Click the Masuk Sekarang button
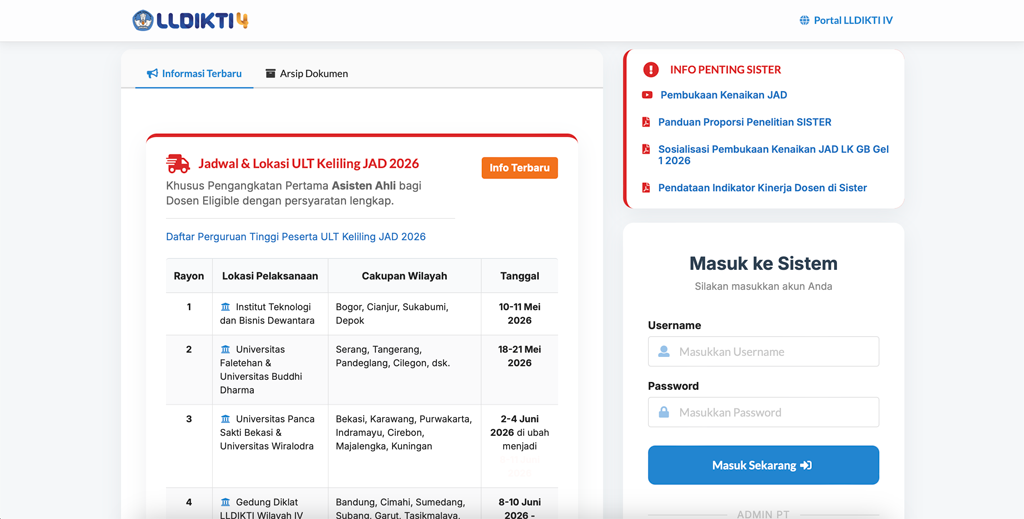Screen dimensions: 1024x519 click(763, 465)
